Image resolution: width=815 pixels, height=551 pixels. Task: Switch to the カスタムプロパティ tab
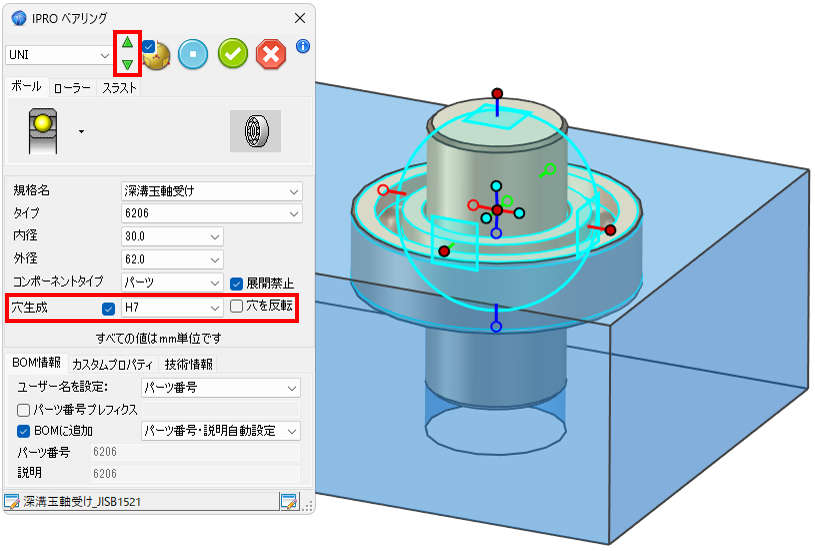click(x=113, y=364)
